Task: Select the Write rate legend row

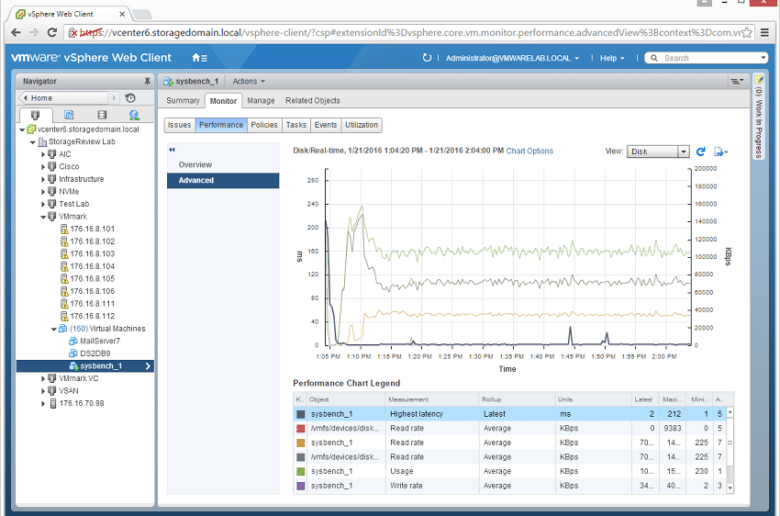Action: tap(510, 486)
